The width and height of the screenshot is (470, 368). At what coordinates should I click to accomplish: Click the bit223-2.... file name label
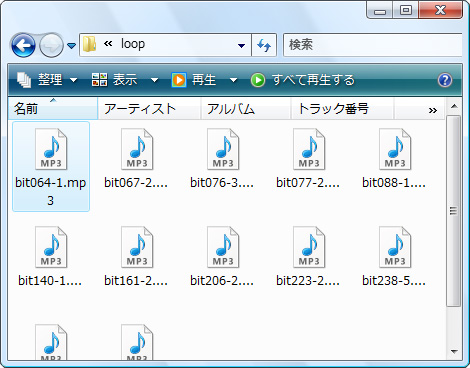(308, 281)
